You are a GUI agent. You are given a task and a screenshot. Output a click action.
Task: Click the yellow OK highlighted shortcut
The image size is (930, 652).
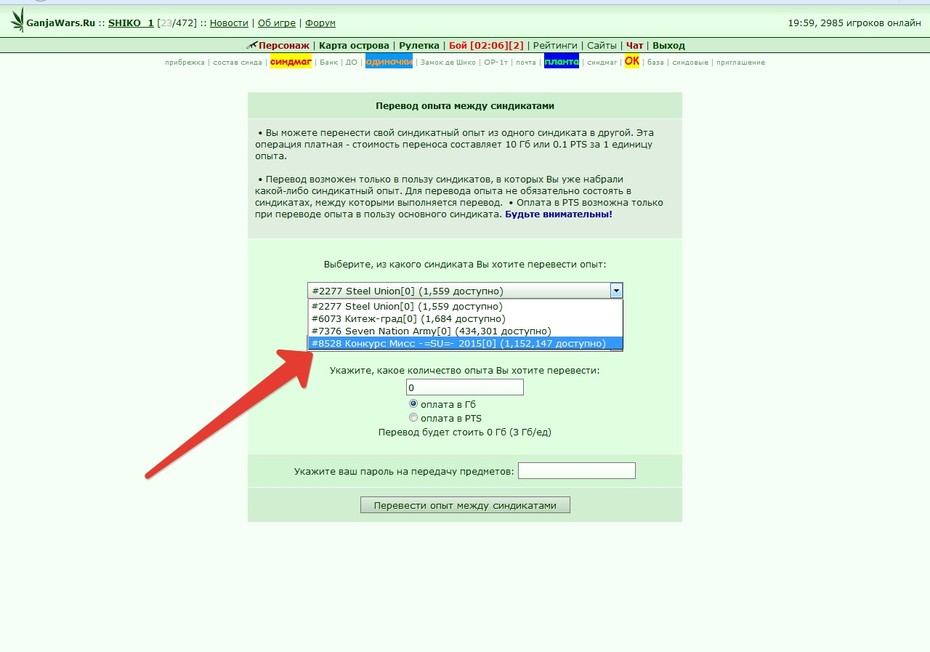(632, 61)
